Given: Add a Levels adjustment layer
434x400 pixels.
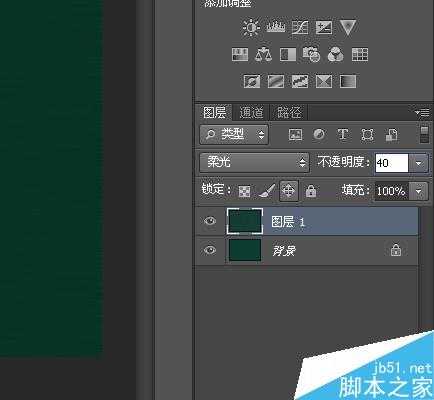Looking at the screenshot, I should tap(276, 27).
